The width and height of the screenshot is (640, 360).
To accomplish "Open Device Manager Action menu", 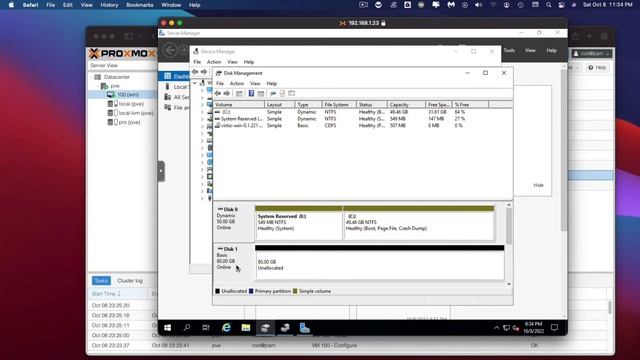I will (x=214, y=62).
